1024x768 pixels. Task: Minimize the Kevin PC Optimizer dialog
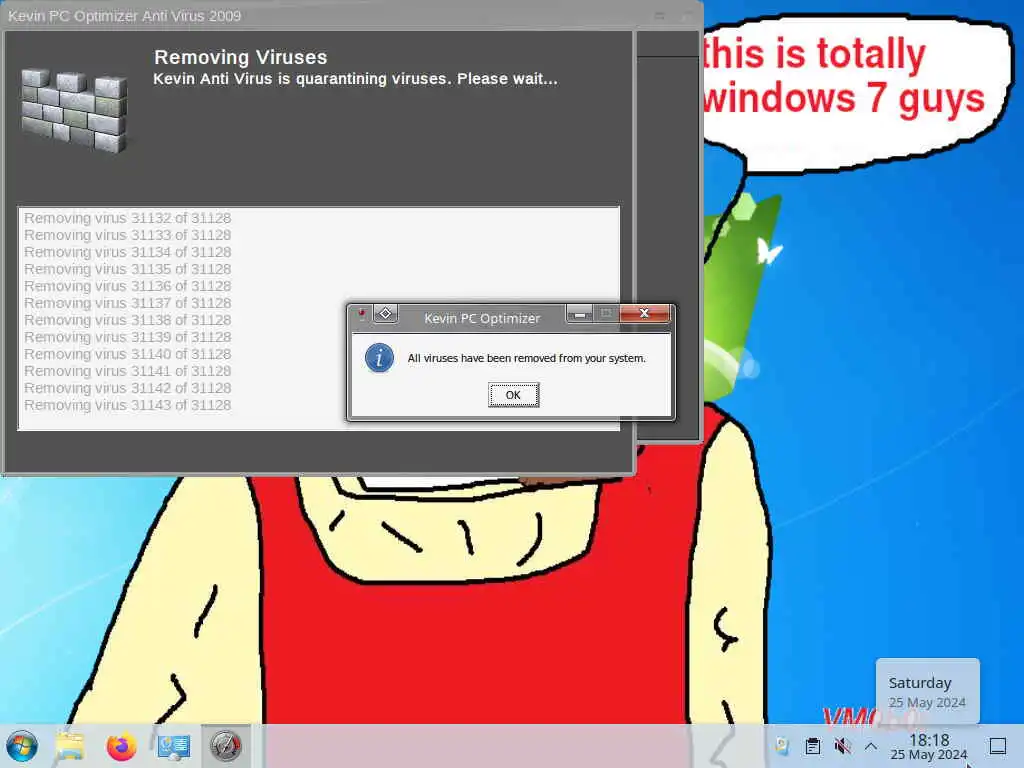[579, 314]
